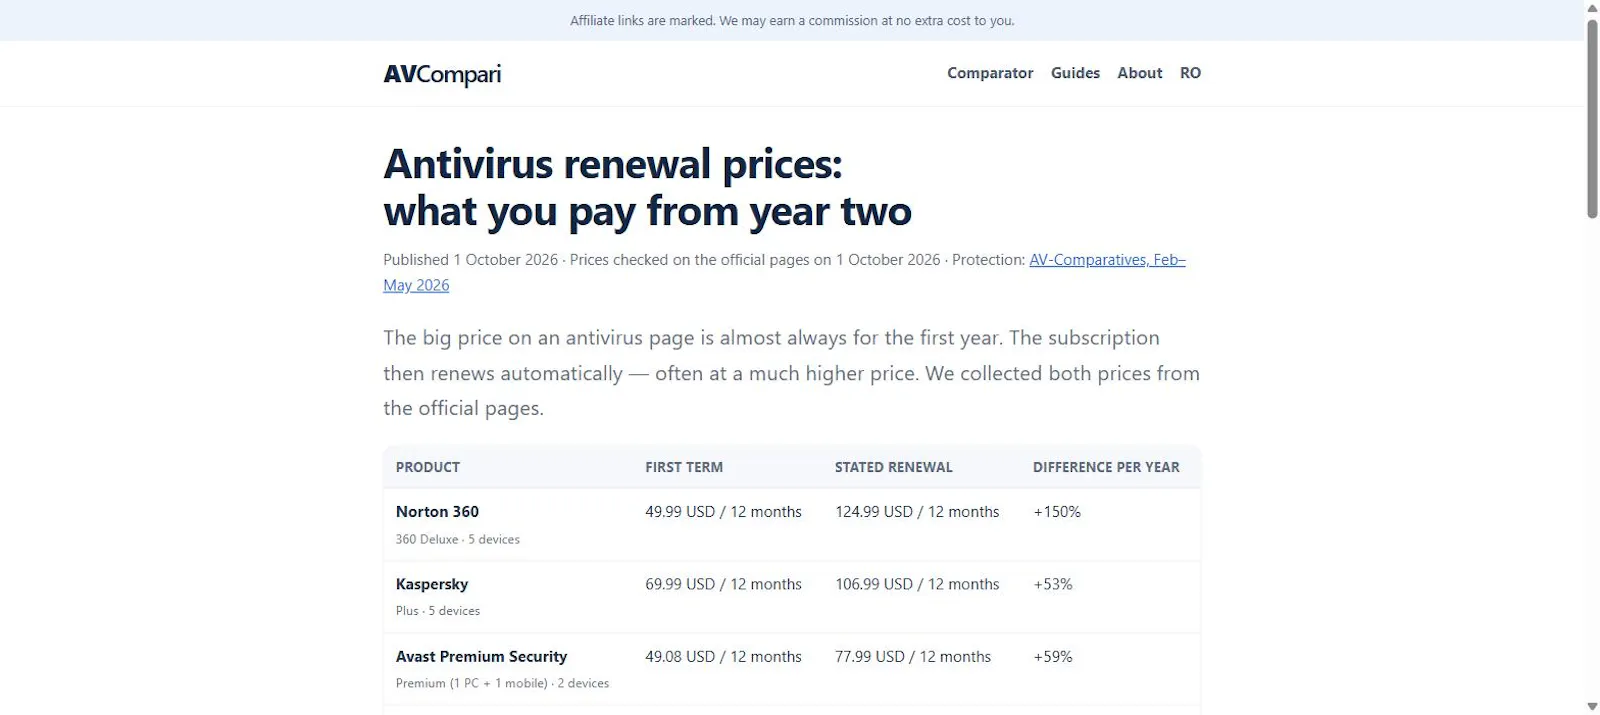This screenshot has height=715, width=1600.
Task: Click the First Term column header
Action: point(684,467)
